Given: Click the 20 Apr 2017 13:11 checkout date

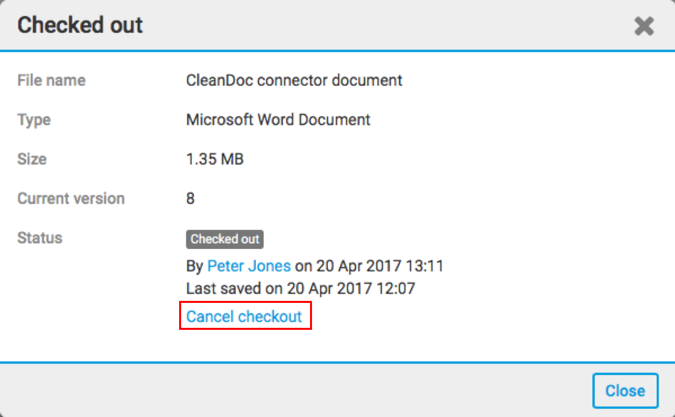Looking at the screenshot, I should [x=381, y=266].
